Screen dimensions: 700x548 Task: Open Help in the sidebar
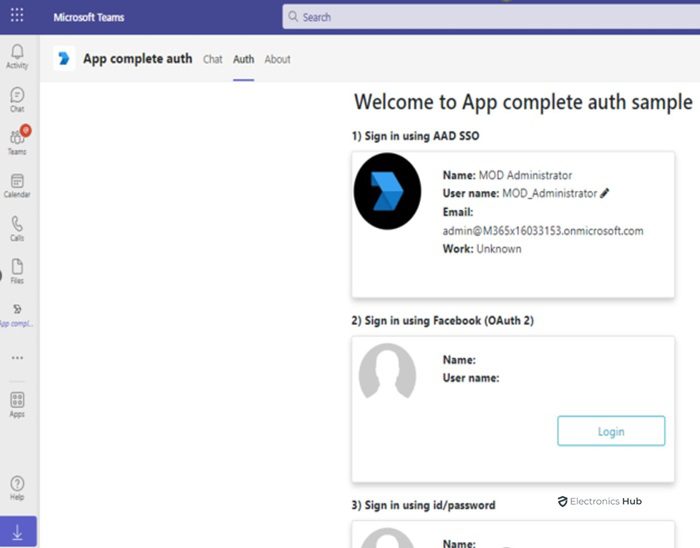coord(17,488)
